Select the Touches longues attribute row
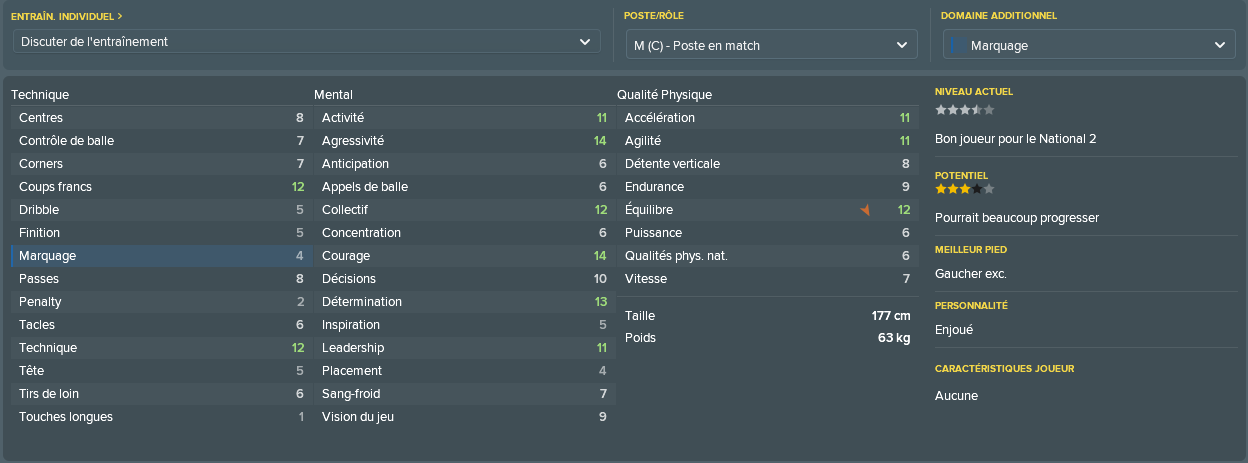Screen dimensions: 1248x463 [x=161, y=417]
